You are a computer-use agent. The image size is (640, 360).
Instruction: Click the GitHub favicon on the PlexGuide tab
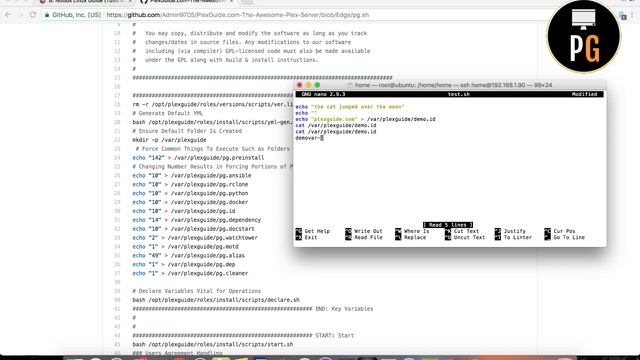coord(144,2)
